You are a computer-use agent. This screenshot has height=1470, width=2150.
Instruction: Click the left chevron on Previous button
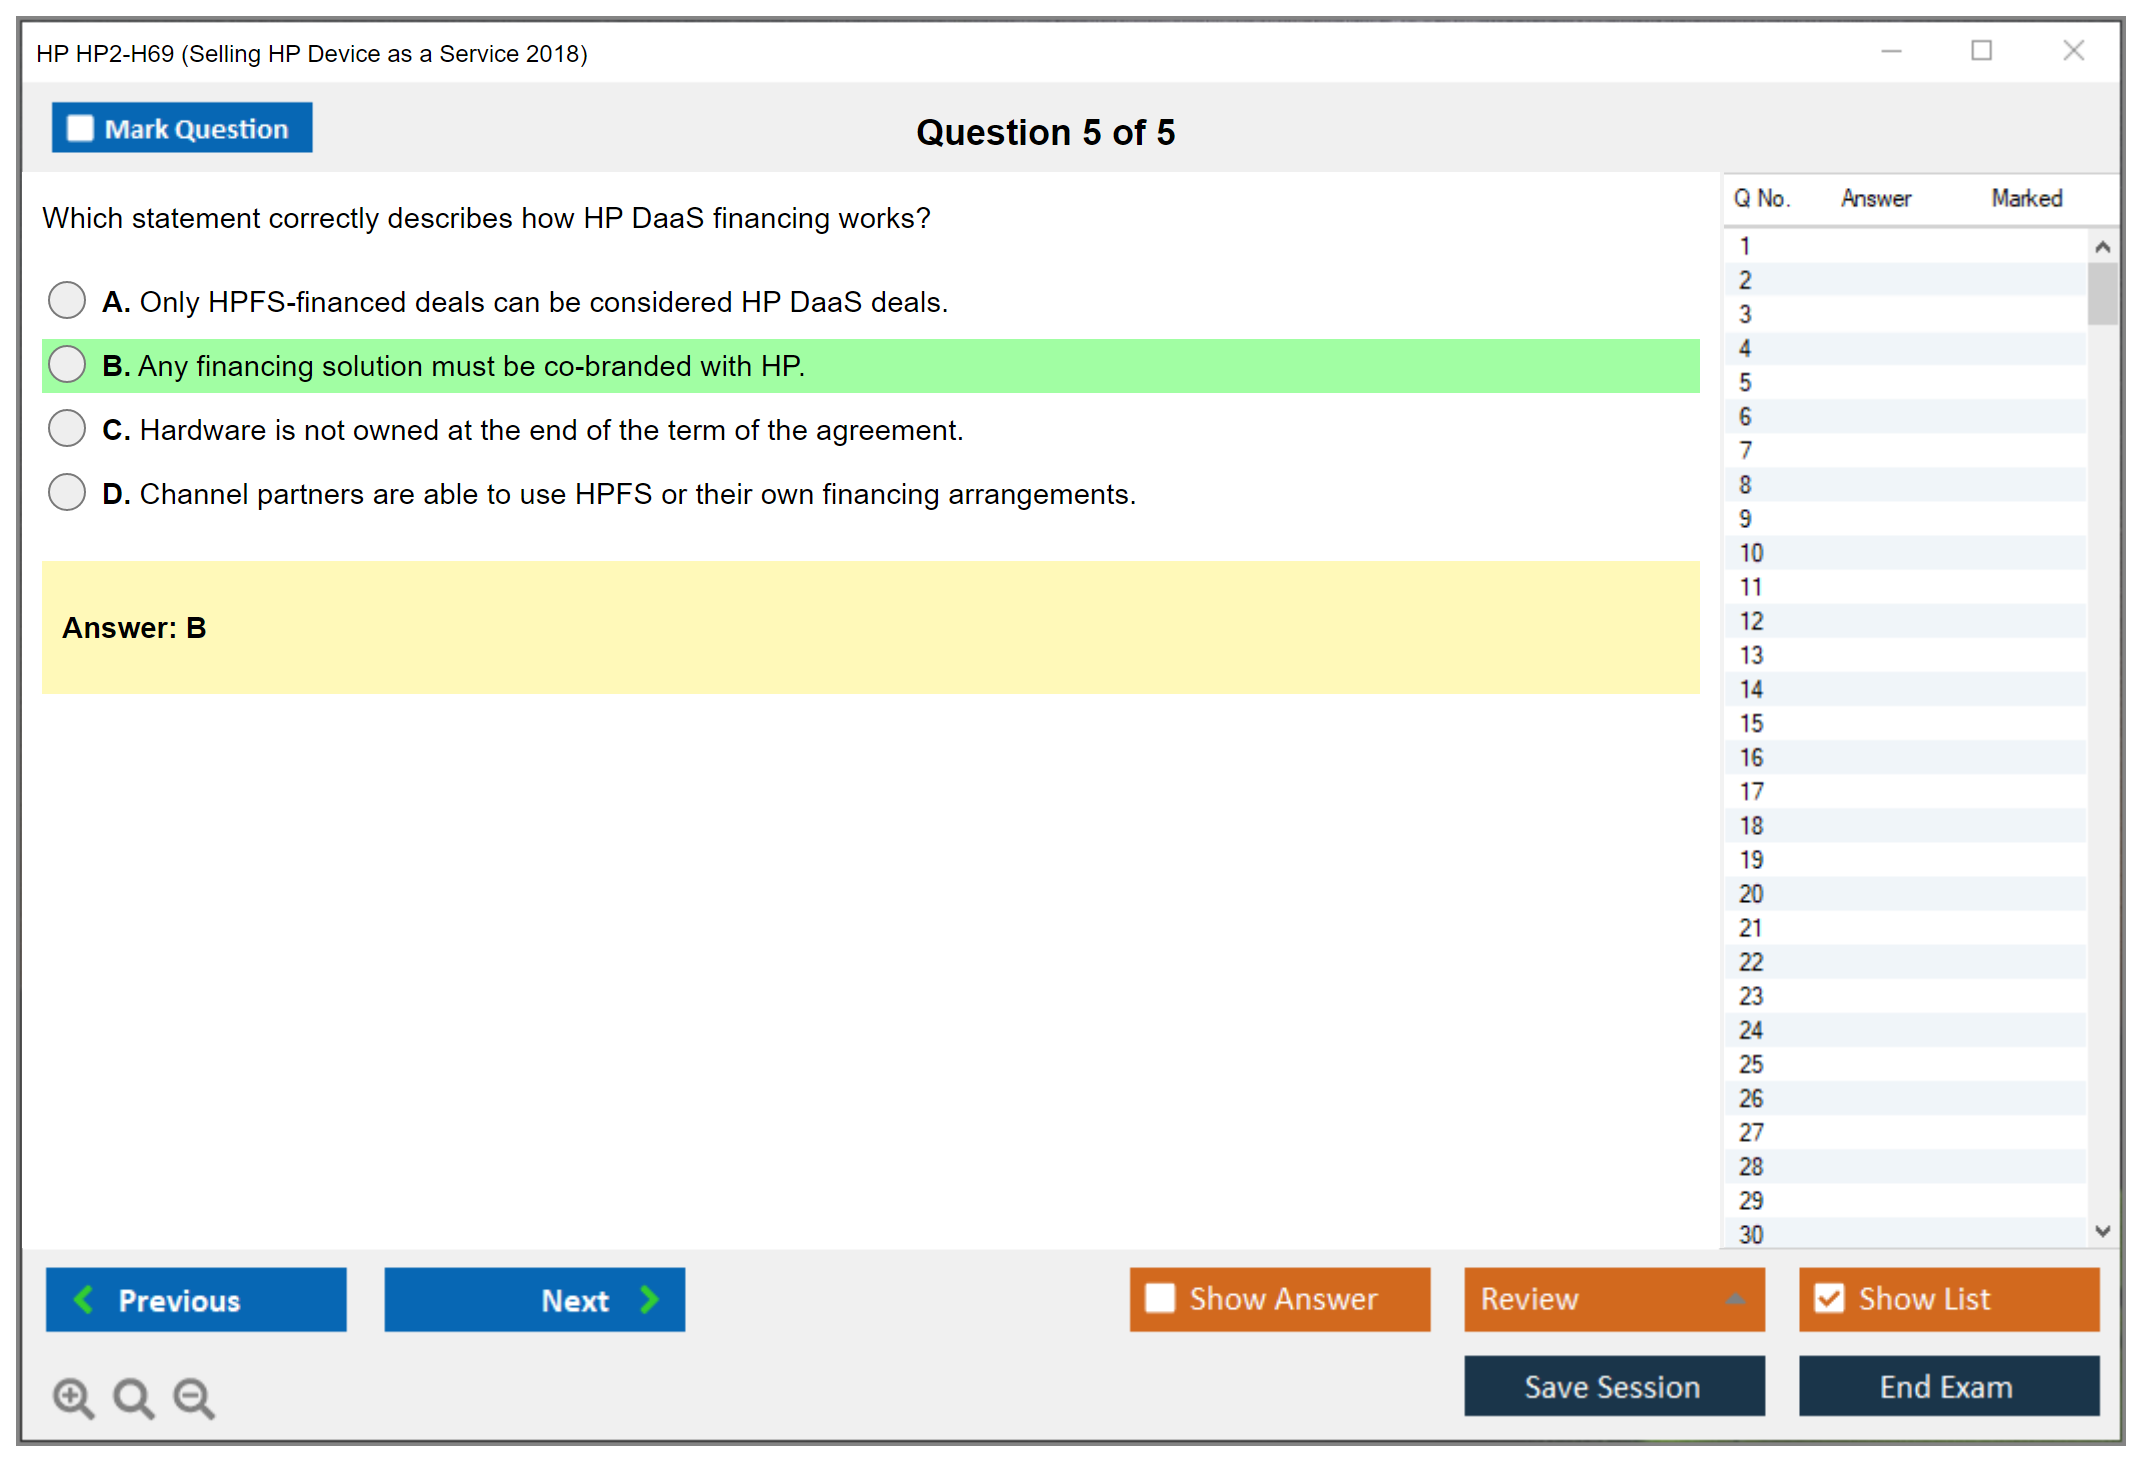[x=84, y=1299]
